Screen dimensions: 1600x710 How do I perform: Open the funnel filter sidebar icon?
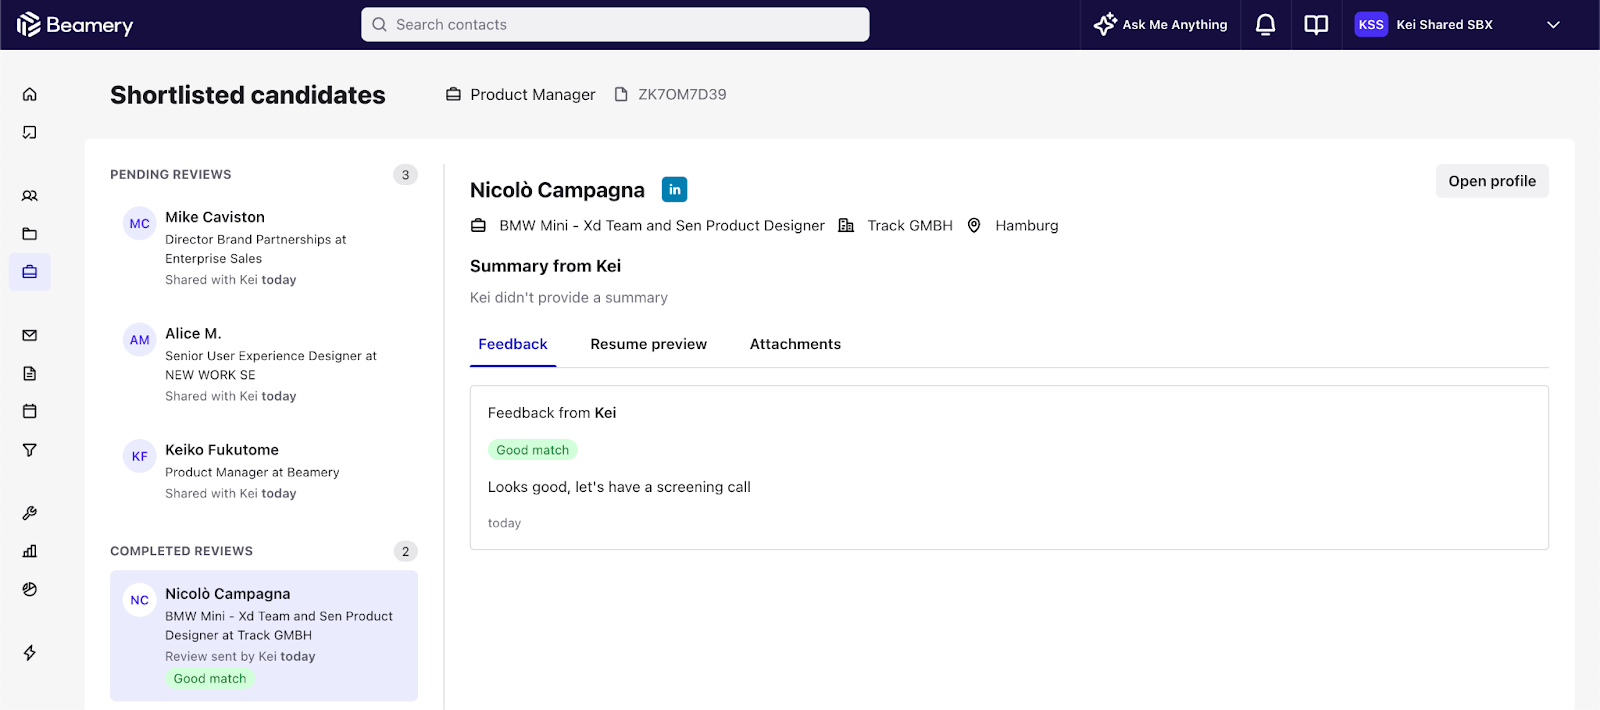click(30, 450)
